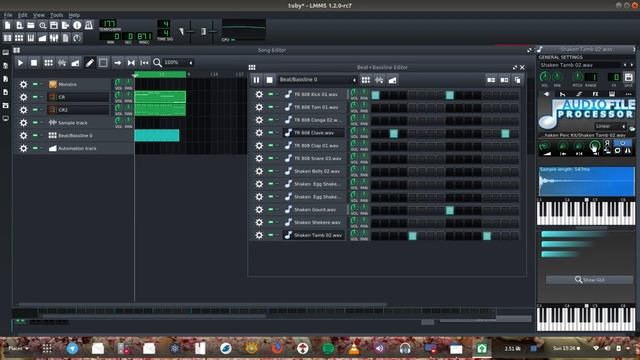This screenshot has width=640, height=360.
Task: Select TR 808 Snare 03.wav track button
Action: tap(313, 158)
